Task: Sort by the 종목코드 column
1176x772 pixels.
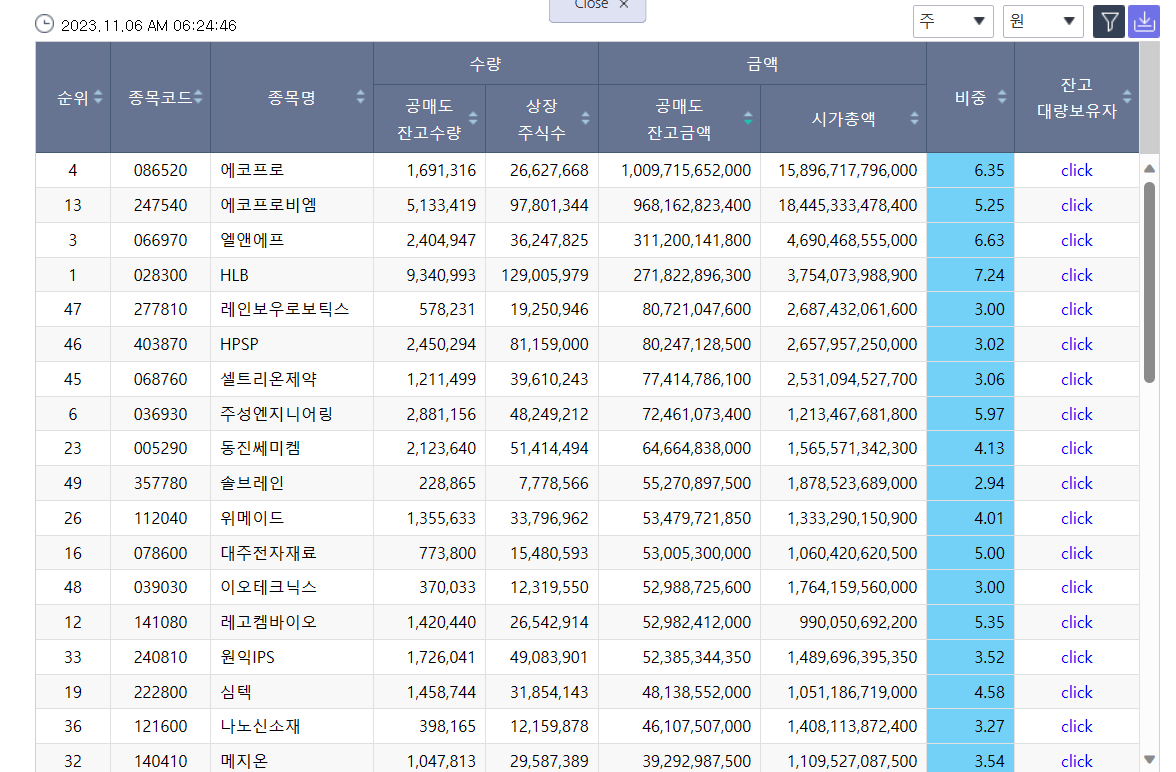Action: click(x=199, y=97)
